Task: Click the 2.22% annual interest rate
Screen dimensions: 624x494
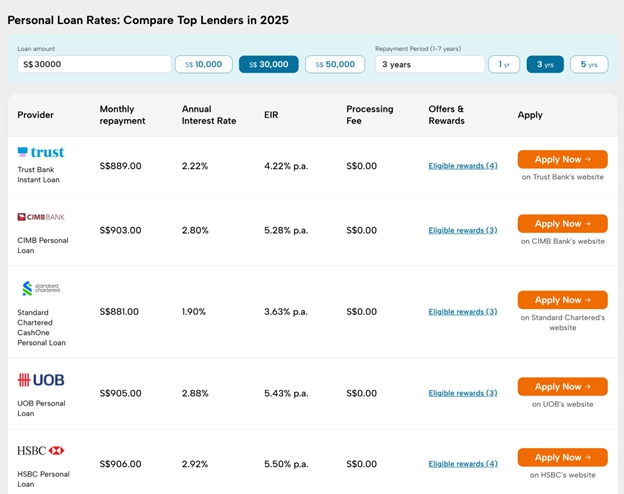Action: coord(195,166)
